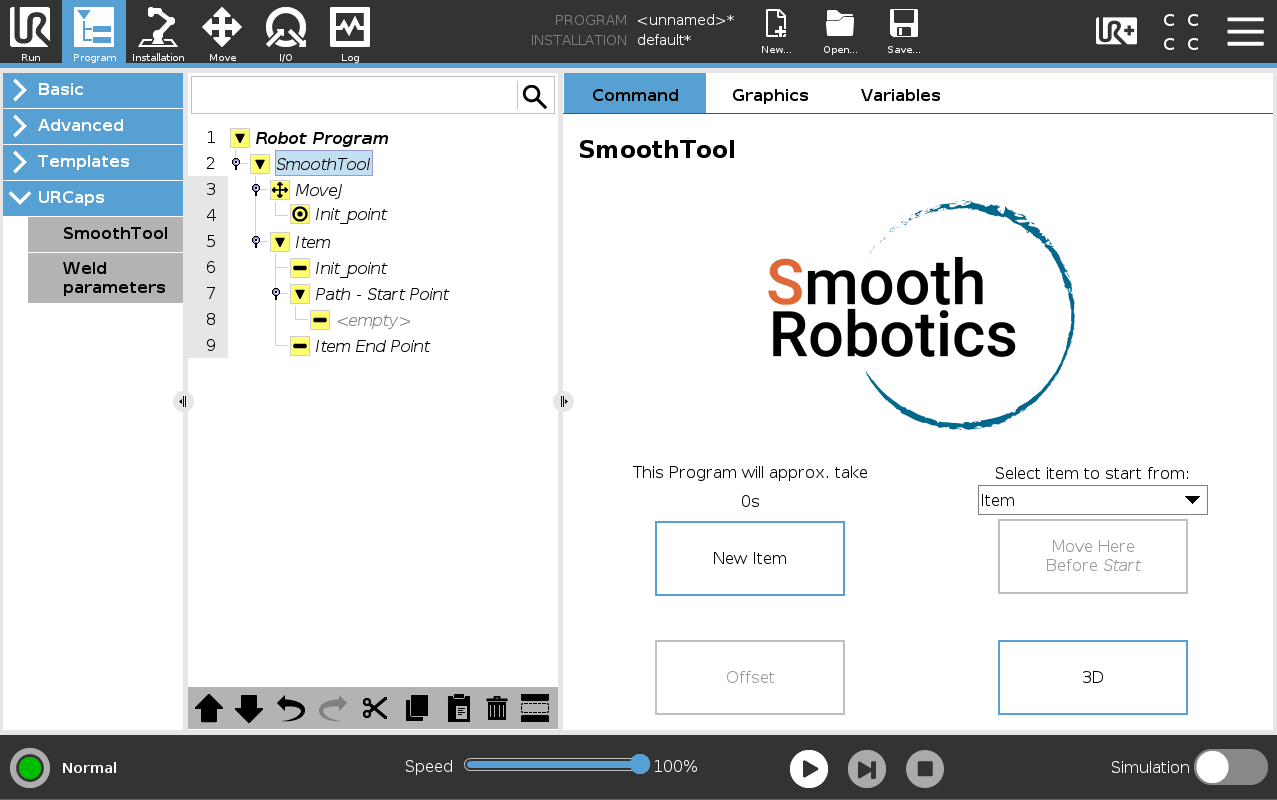
Task: Select the Program tab icon
Action: click(94, 32)
